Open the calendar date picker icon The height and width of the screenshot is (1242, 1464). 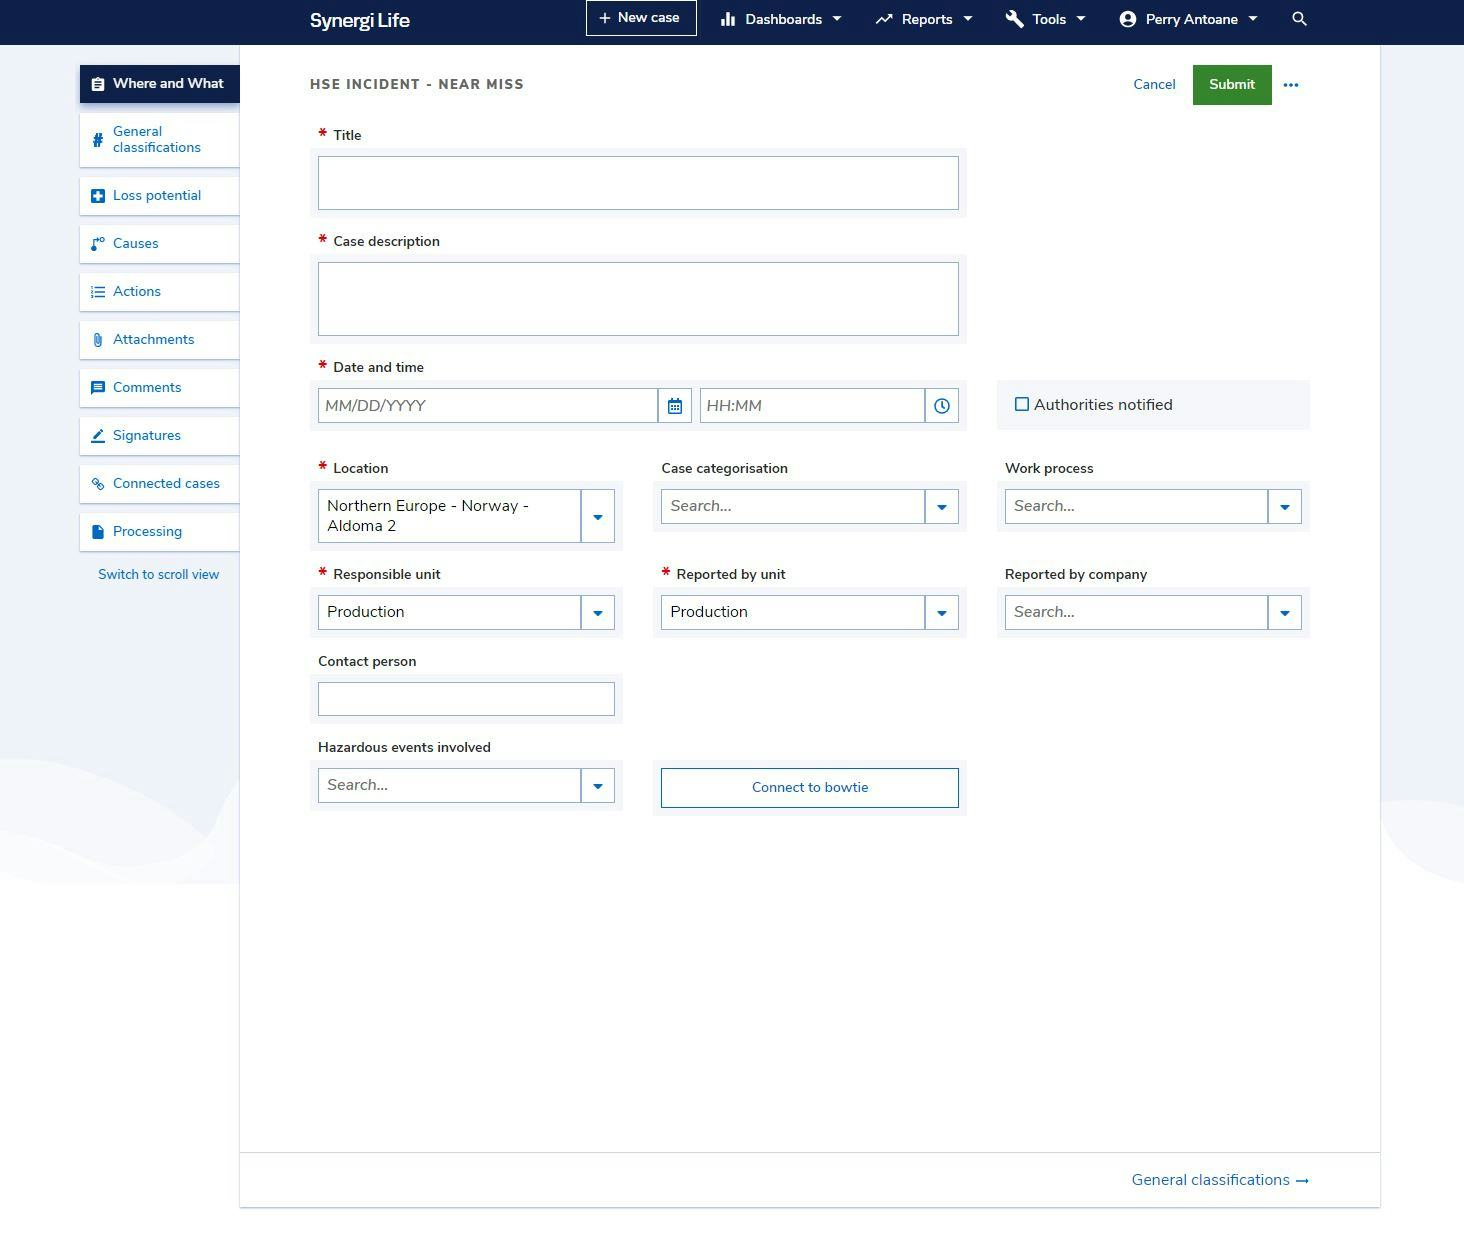[675, 406]
